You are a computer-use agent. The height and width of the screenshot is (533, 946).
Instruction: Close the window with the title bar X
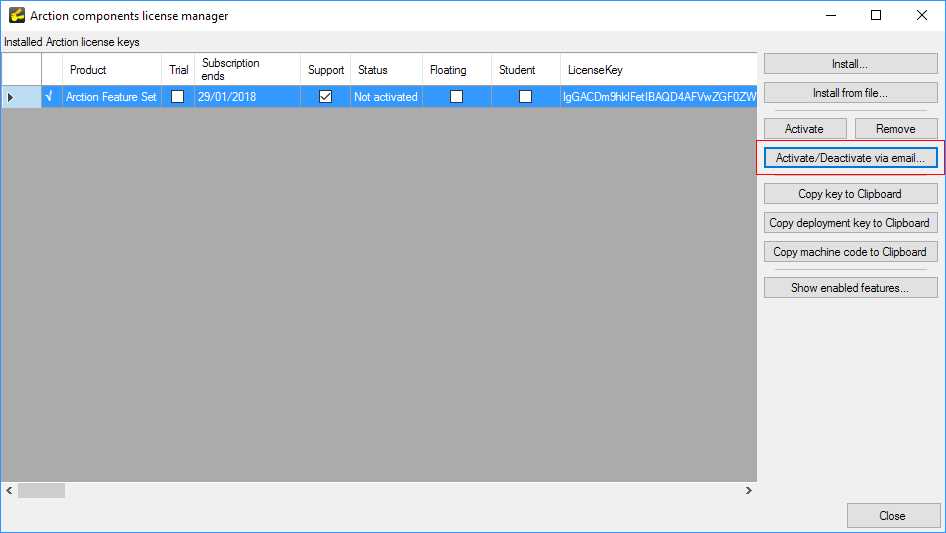tap(922, 15)
